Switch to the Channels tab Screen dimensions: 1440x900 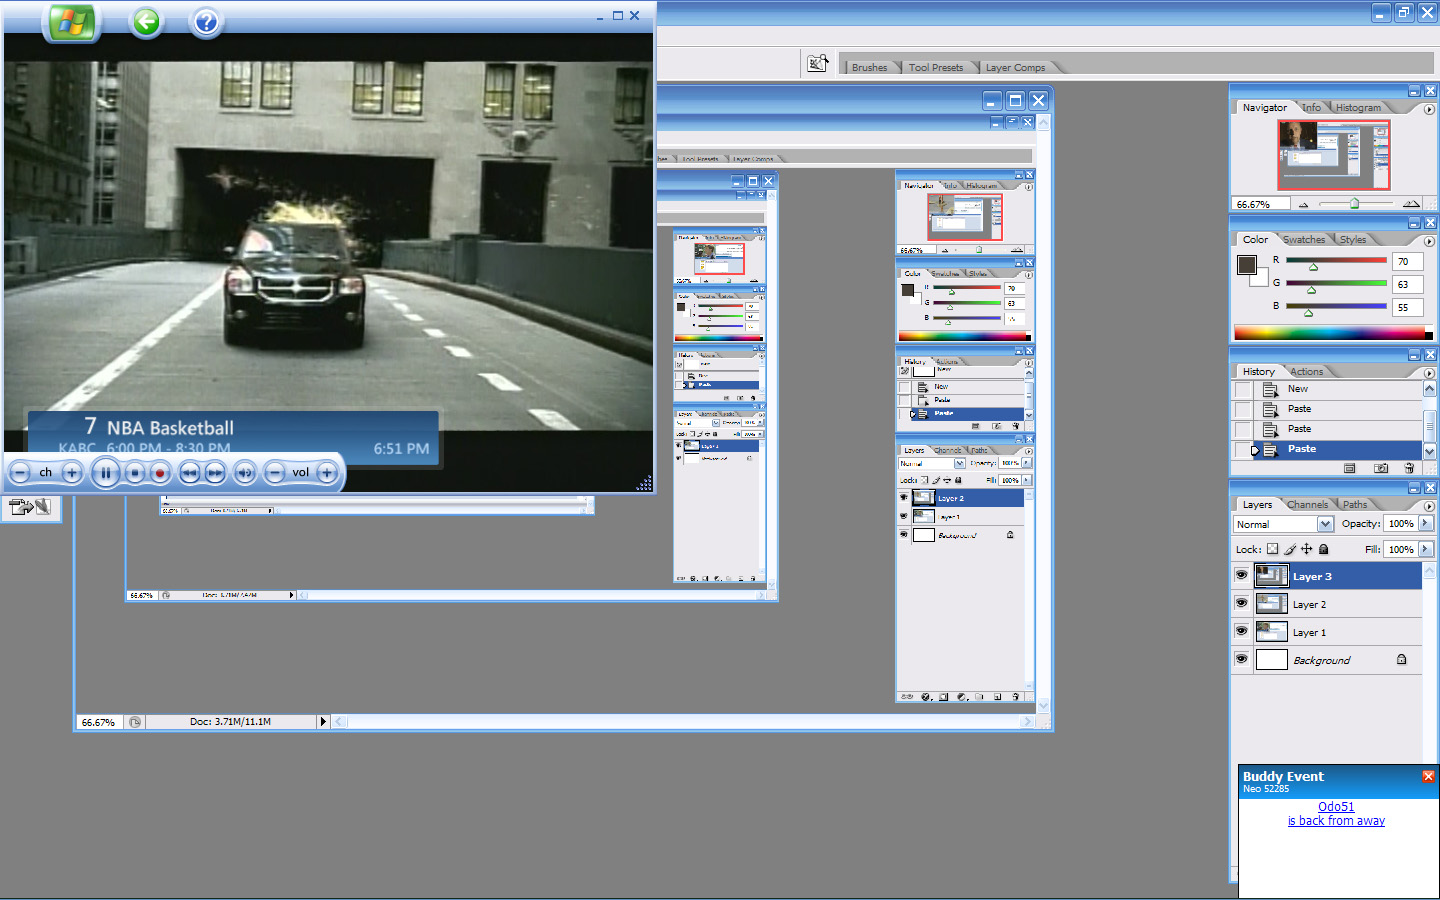(1307, 505)
